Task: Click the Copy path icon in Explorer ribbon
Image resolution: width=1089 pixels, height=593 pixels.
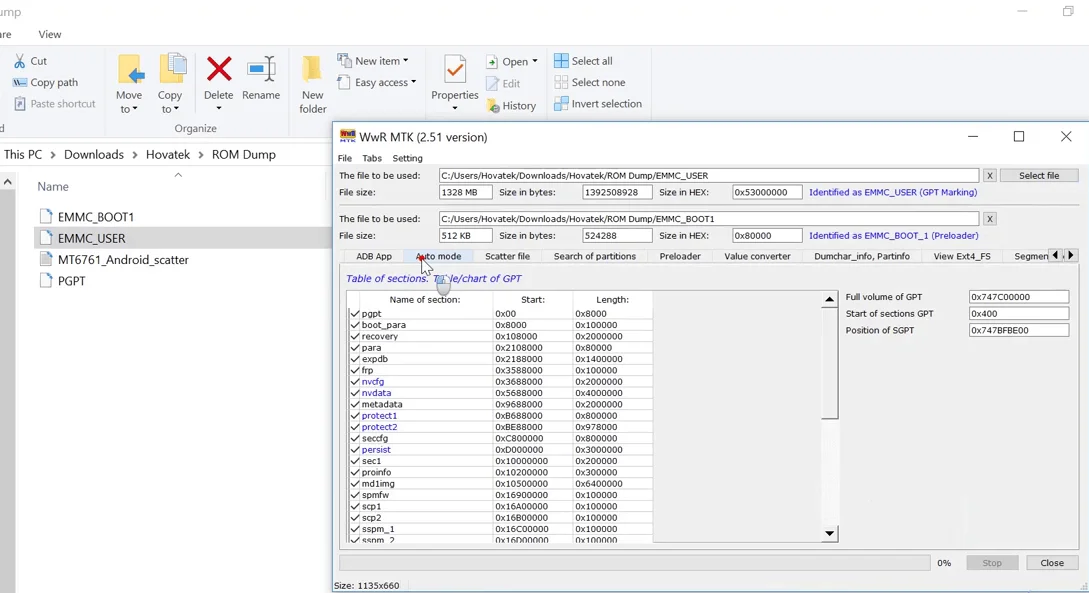Action: pyautogui.click(x=19, y=83)
